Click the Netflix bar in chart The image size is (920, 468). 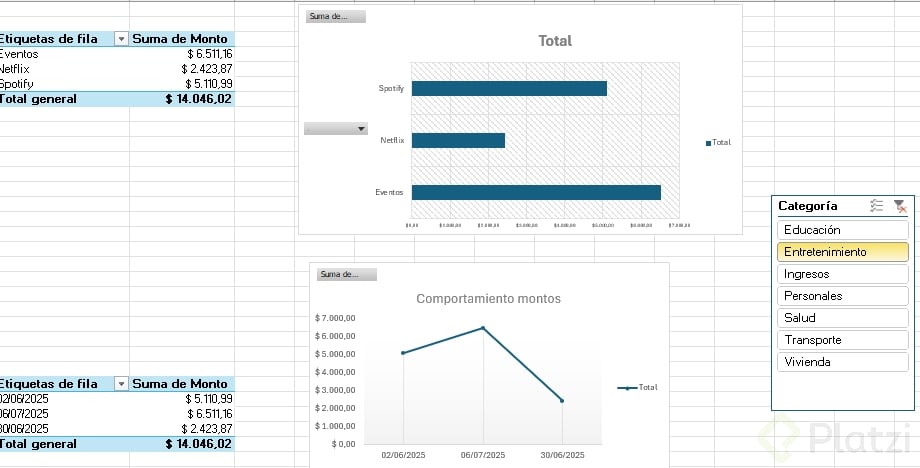pos(458,141)
